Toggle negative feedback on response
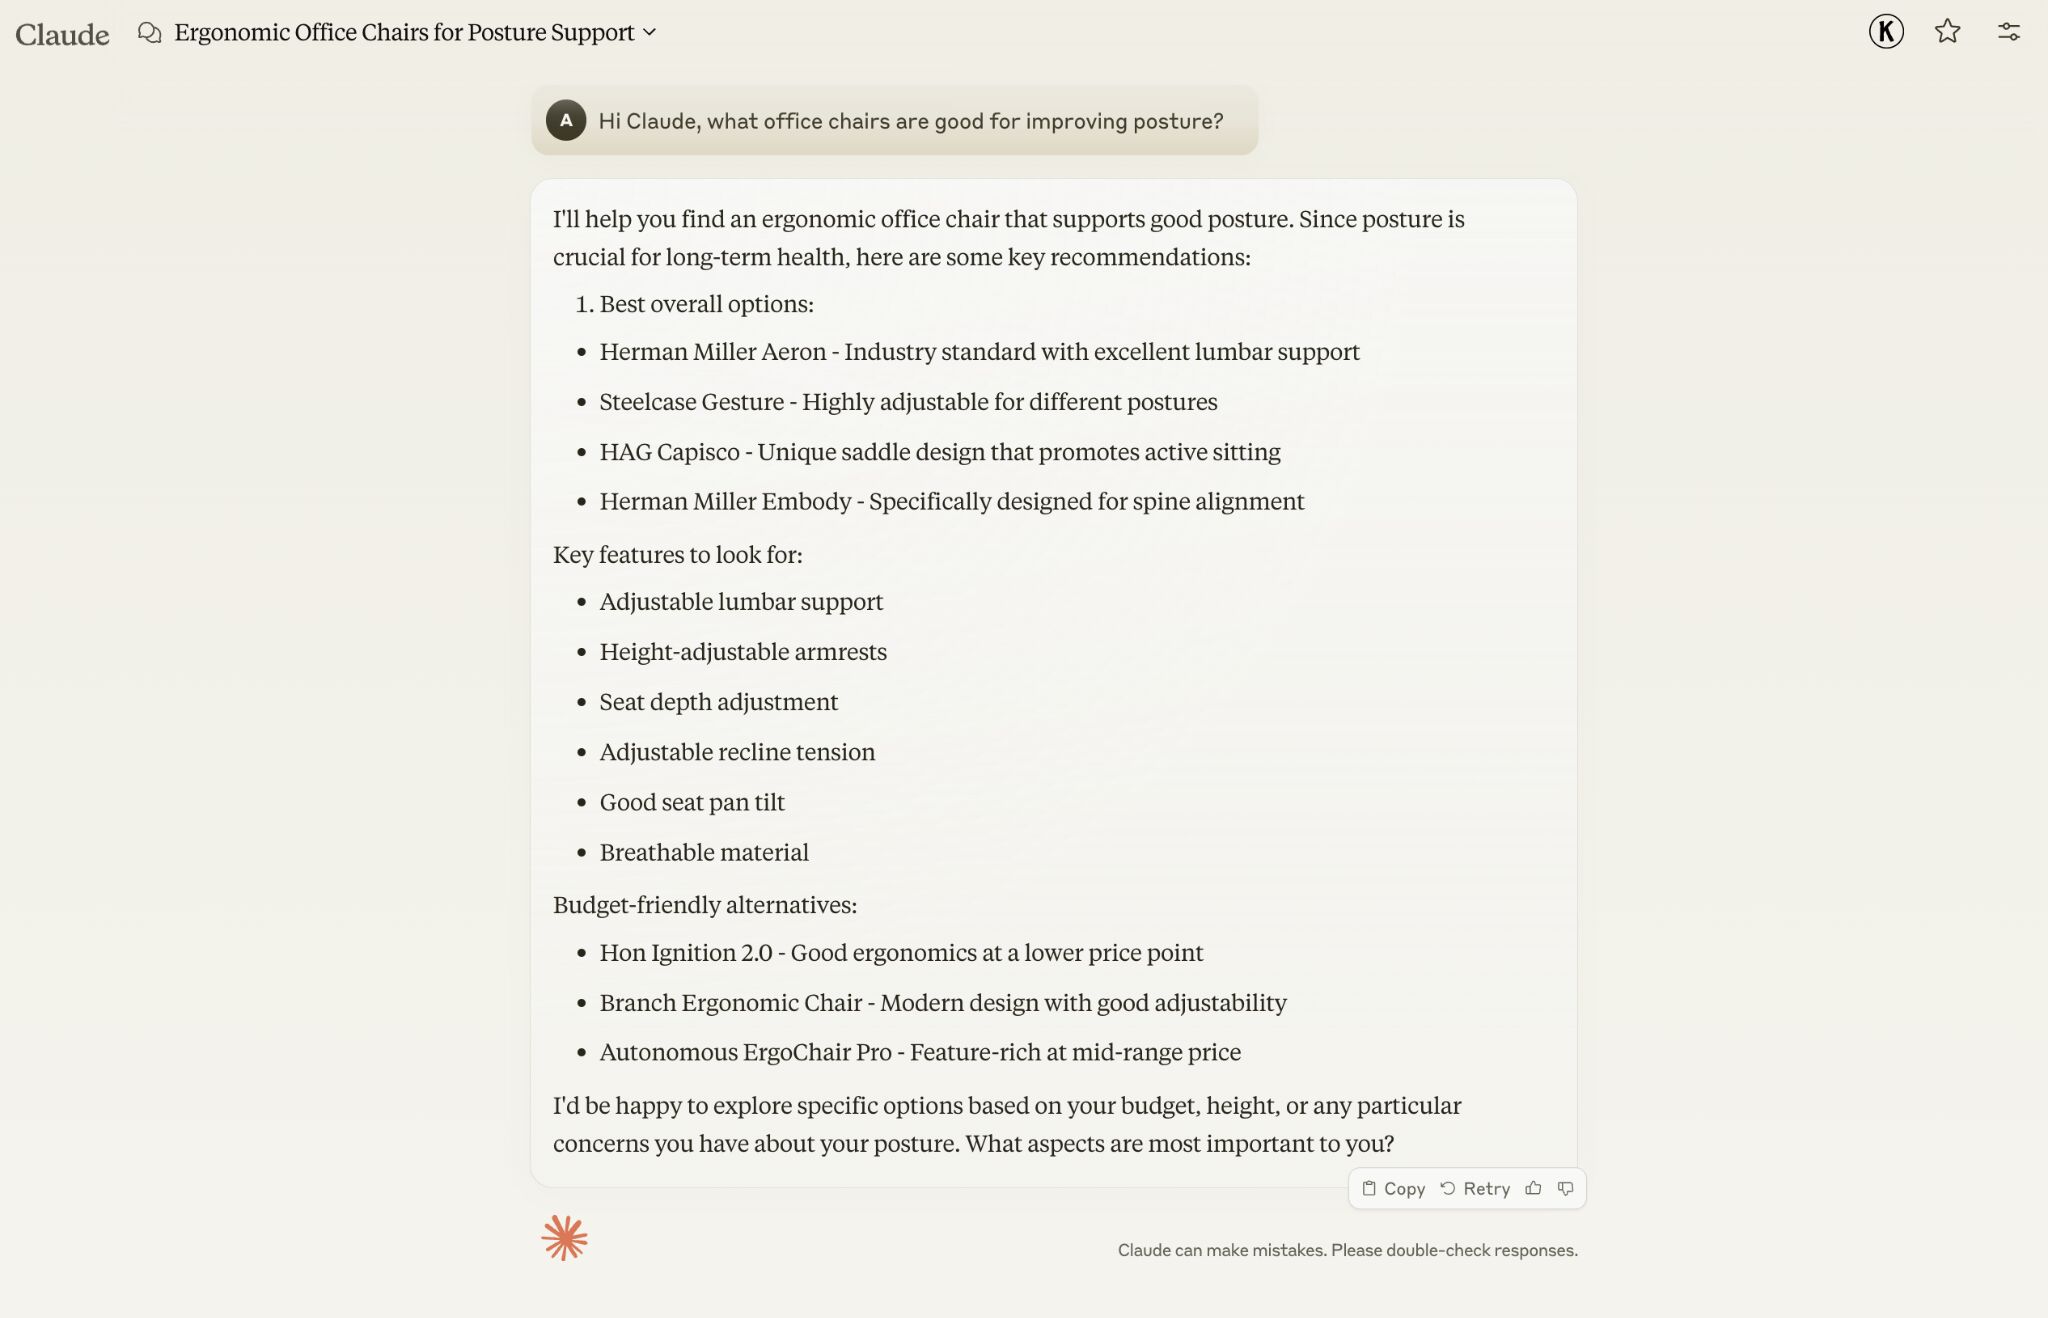This screenshot has width=2048, height=1318. click(1566, 1187)
